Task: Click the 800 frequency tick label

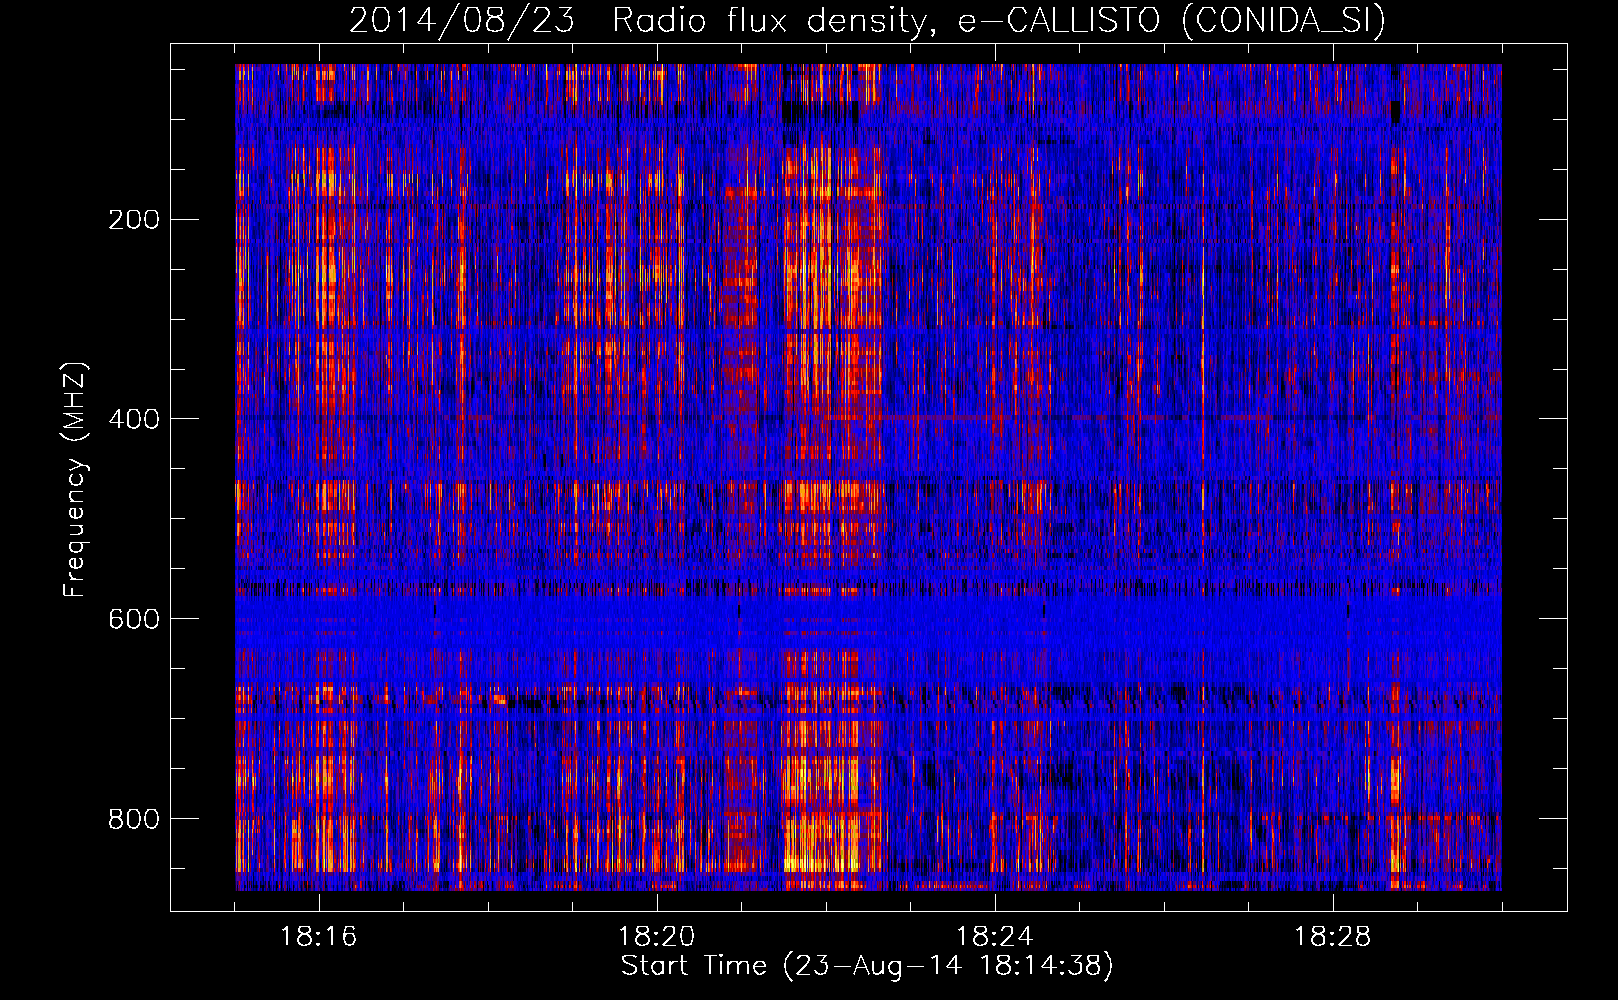Action: pos(134,819)
